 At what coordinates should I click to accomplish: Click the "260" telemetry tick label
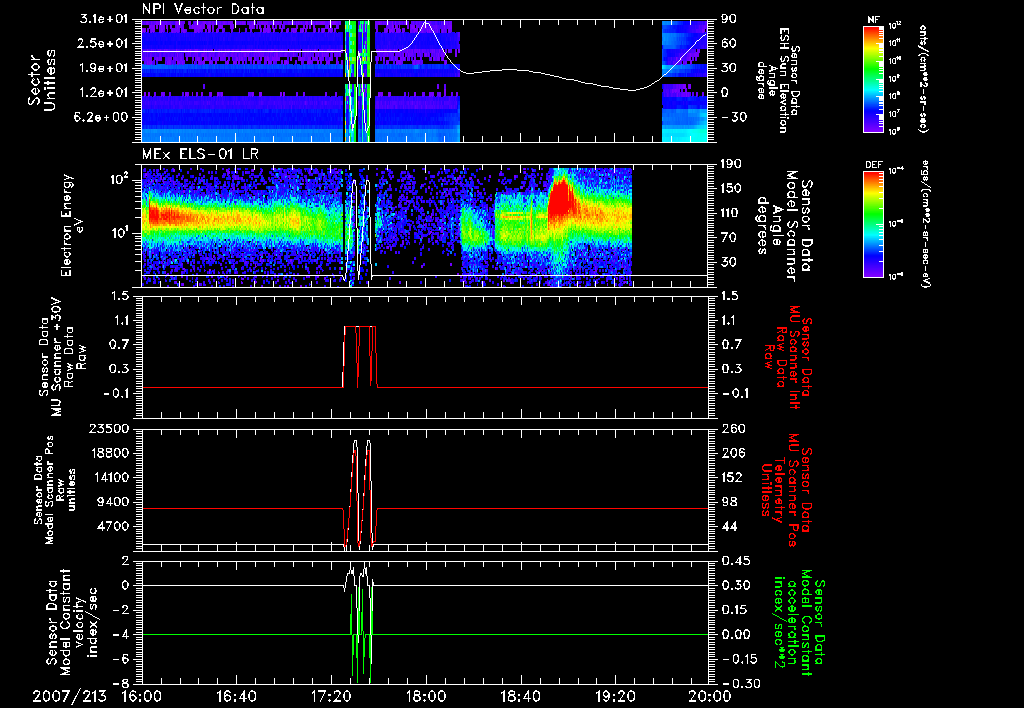pos(733,428)
